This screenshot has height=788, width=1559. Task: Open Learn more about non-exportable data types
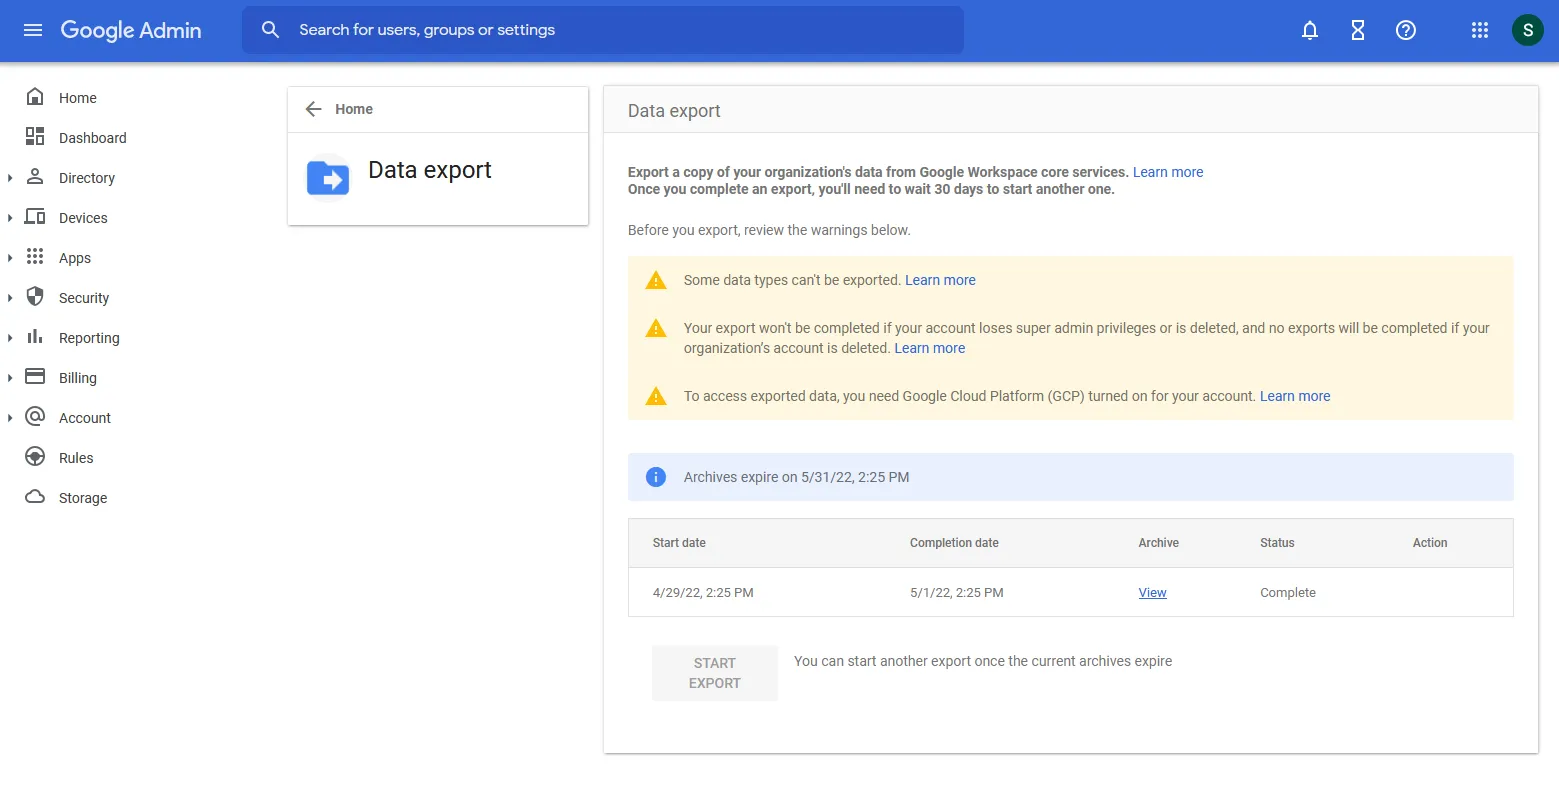tap(940, 280)
